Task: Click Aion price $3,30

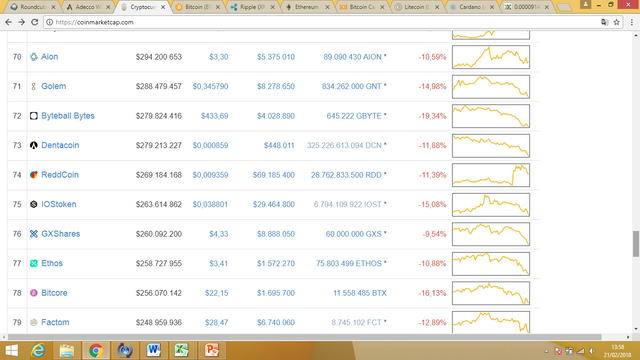Action: (219, 57)
